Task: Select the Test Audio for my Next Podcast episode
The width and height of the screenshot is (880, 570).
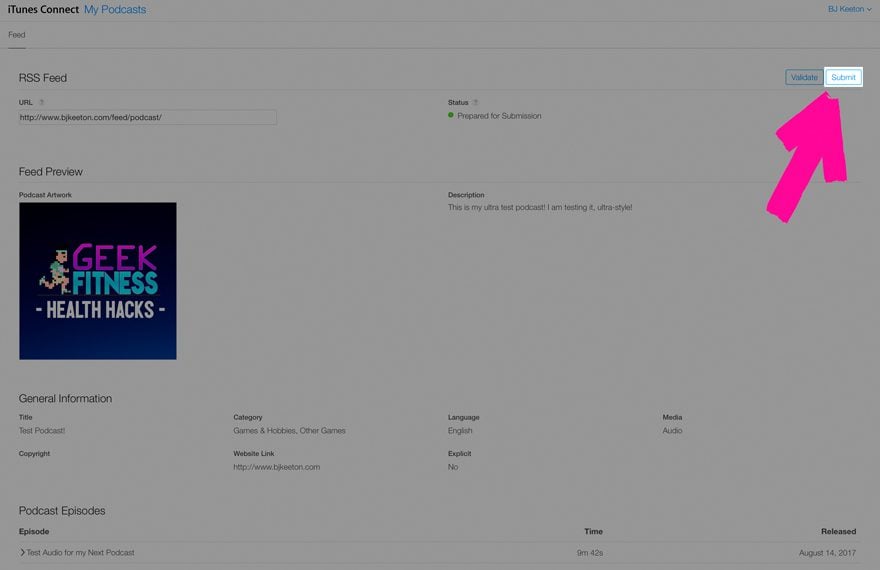Action: 80,552
